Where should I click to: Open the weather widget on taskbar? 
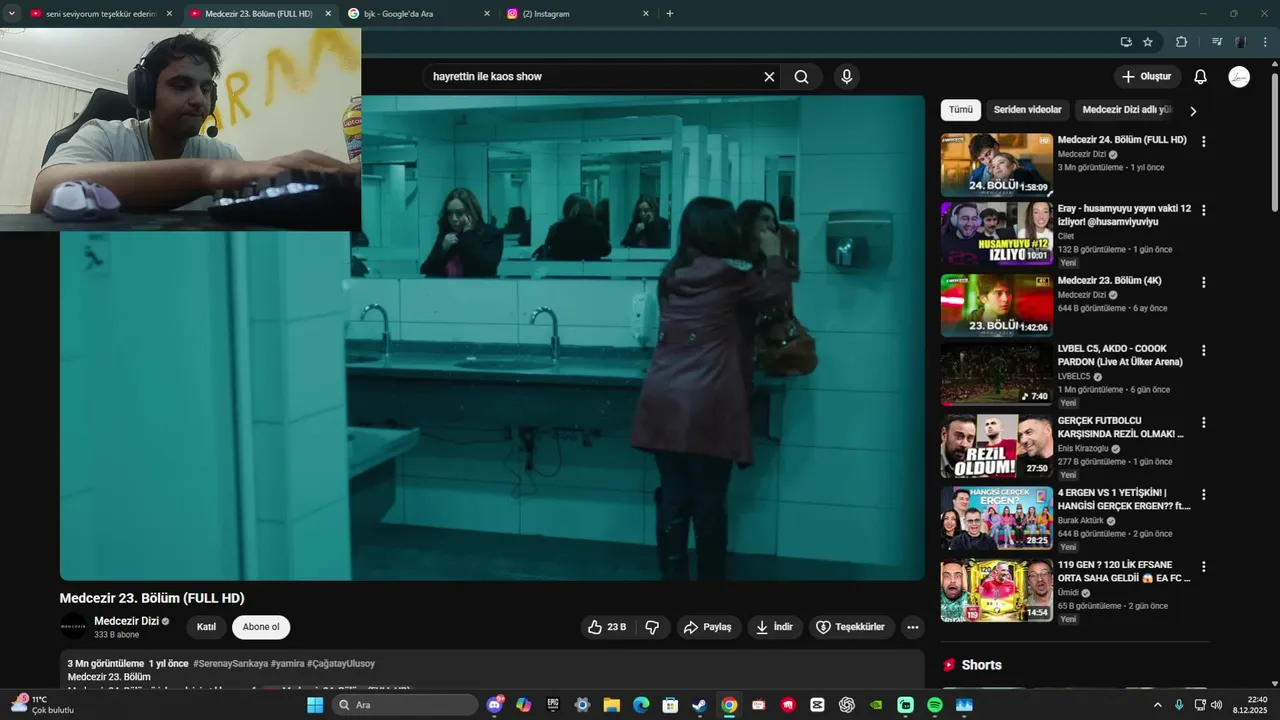[42, 704]
